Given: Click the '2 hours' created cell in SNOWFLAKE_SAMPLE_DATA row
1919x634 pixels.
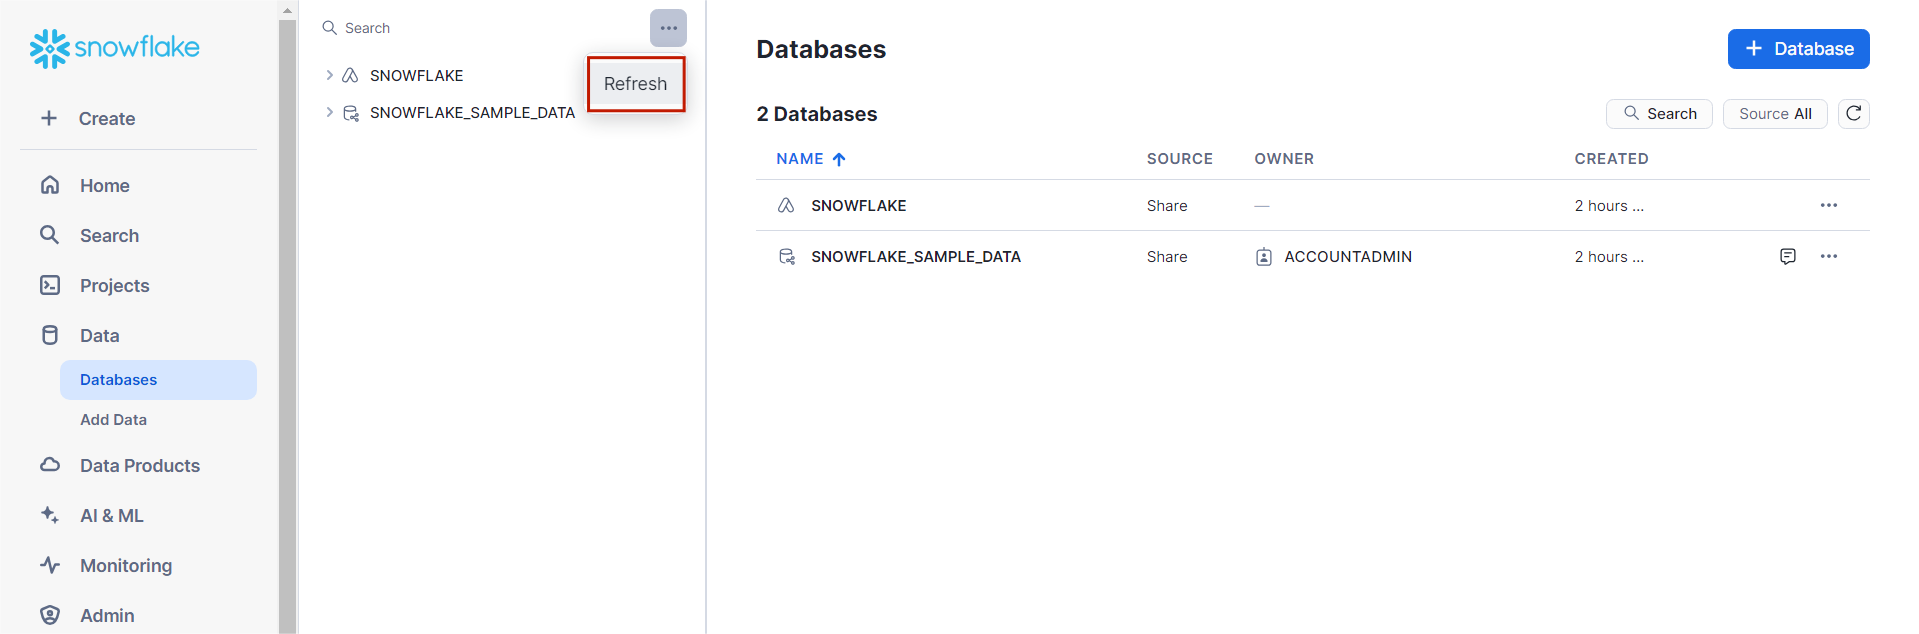Looking at the screenshot, I should click(x=1608, y=257).
